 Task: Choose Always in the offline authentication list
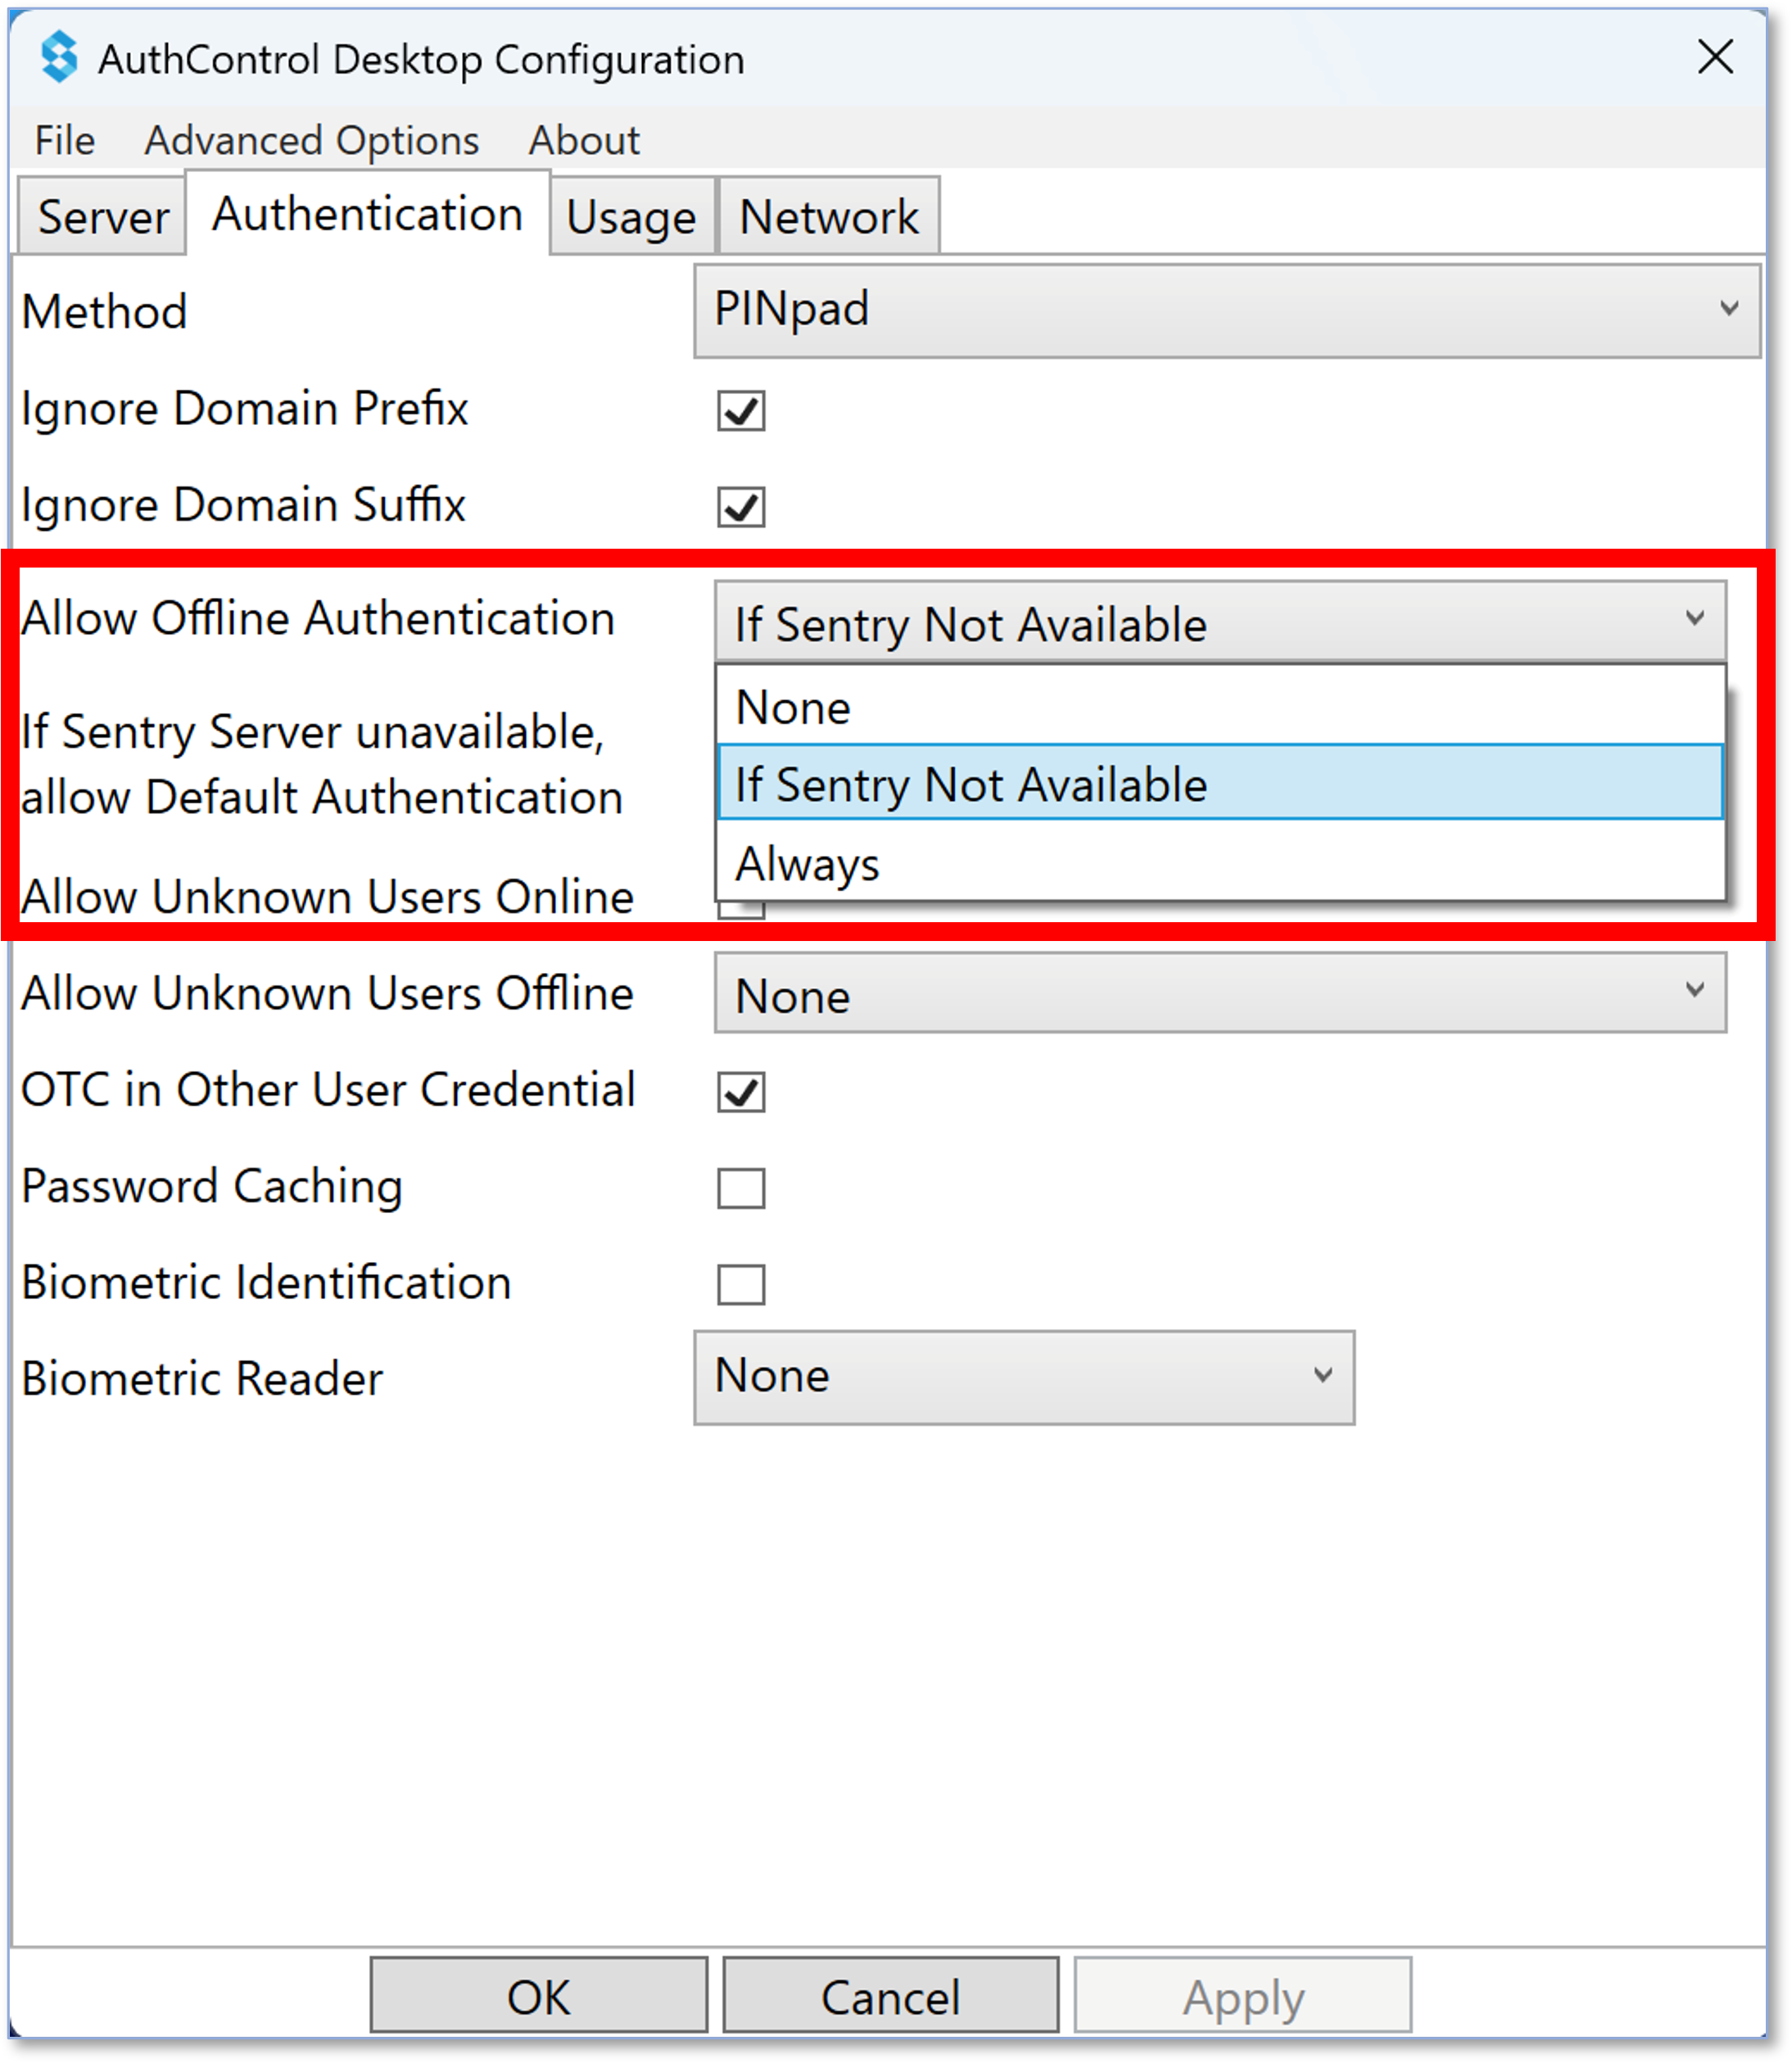point(1220,863)
